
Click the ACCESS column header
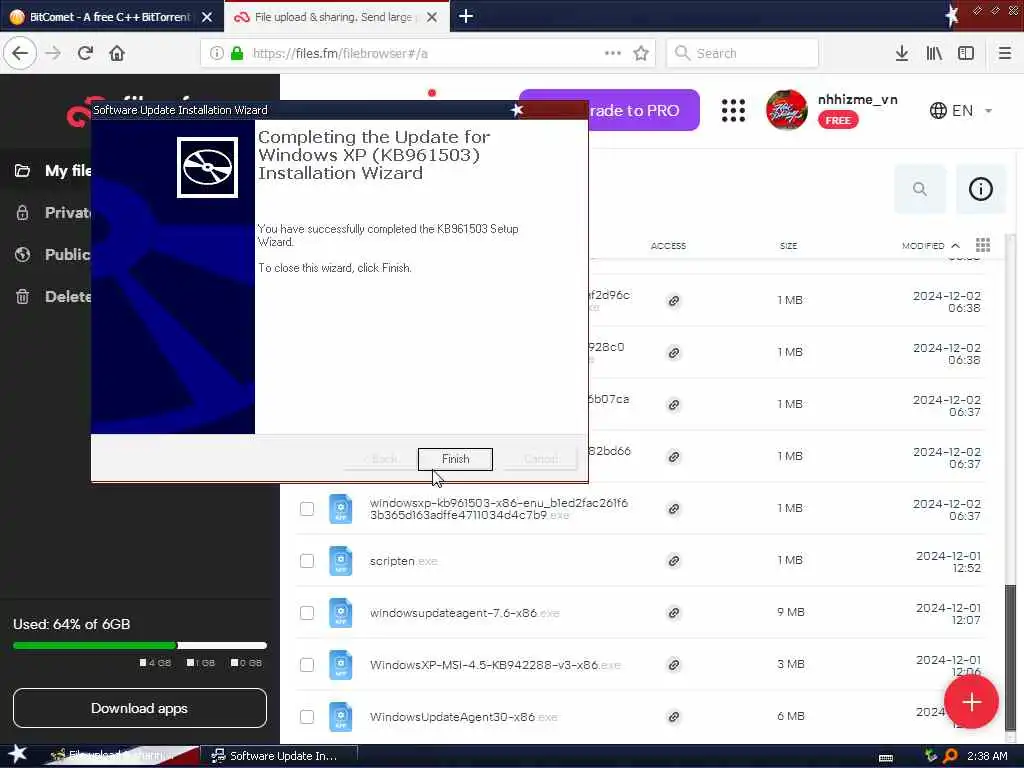click(668, 246)
